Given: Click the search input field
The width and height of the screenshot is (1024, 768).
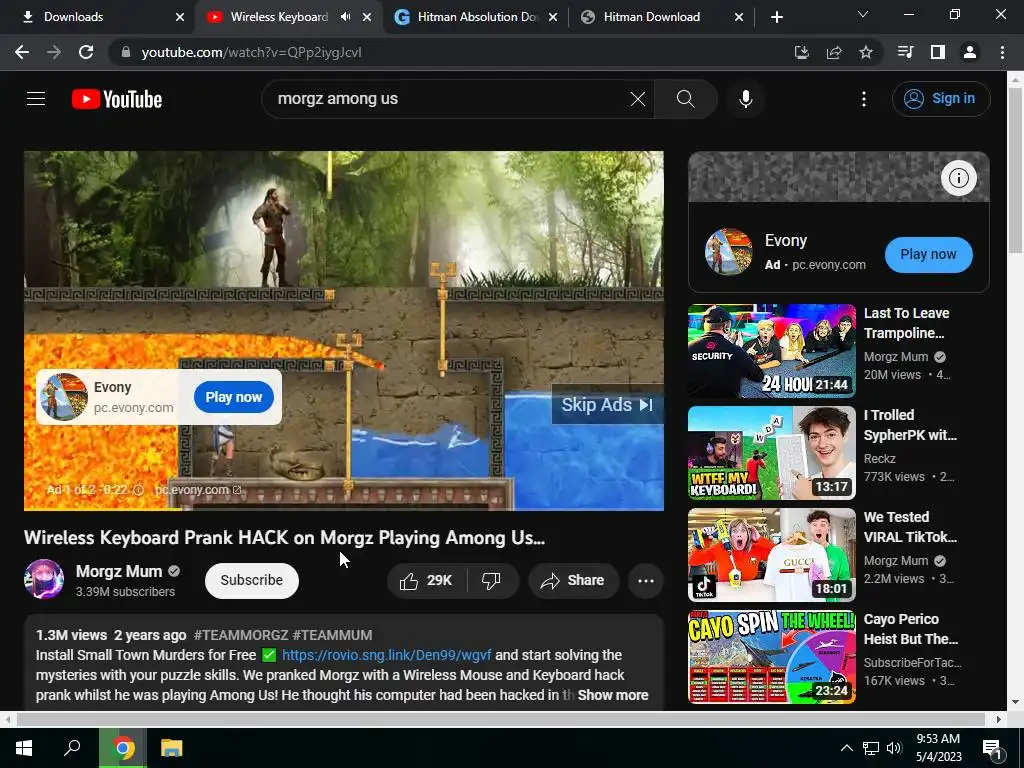Looking at the screenshot, I should [x=451, y=99].
